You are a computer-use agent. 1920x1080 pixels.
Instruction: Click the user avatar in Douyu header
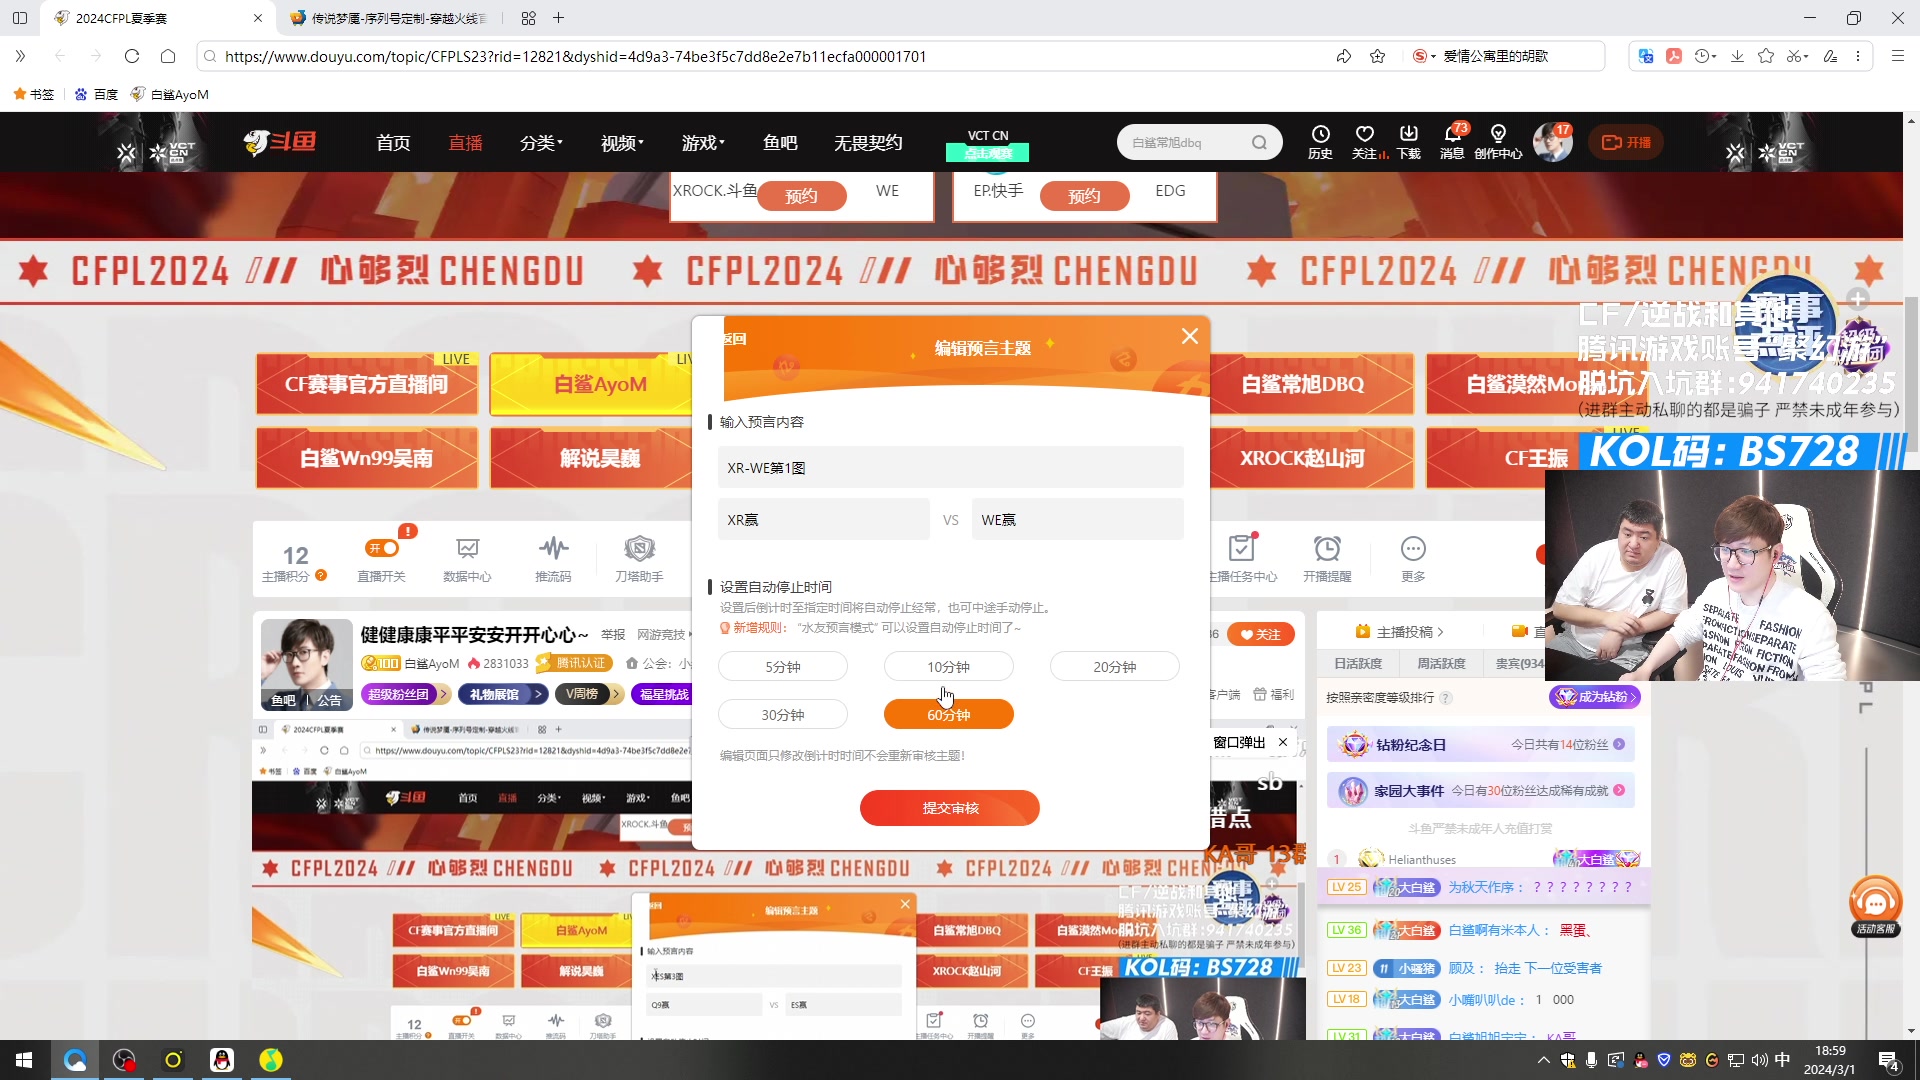[1552, 142]
